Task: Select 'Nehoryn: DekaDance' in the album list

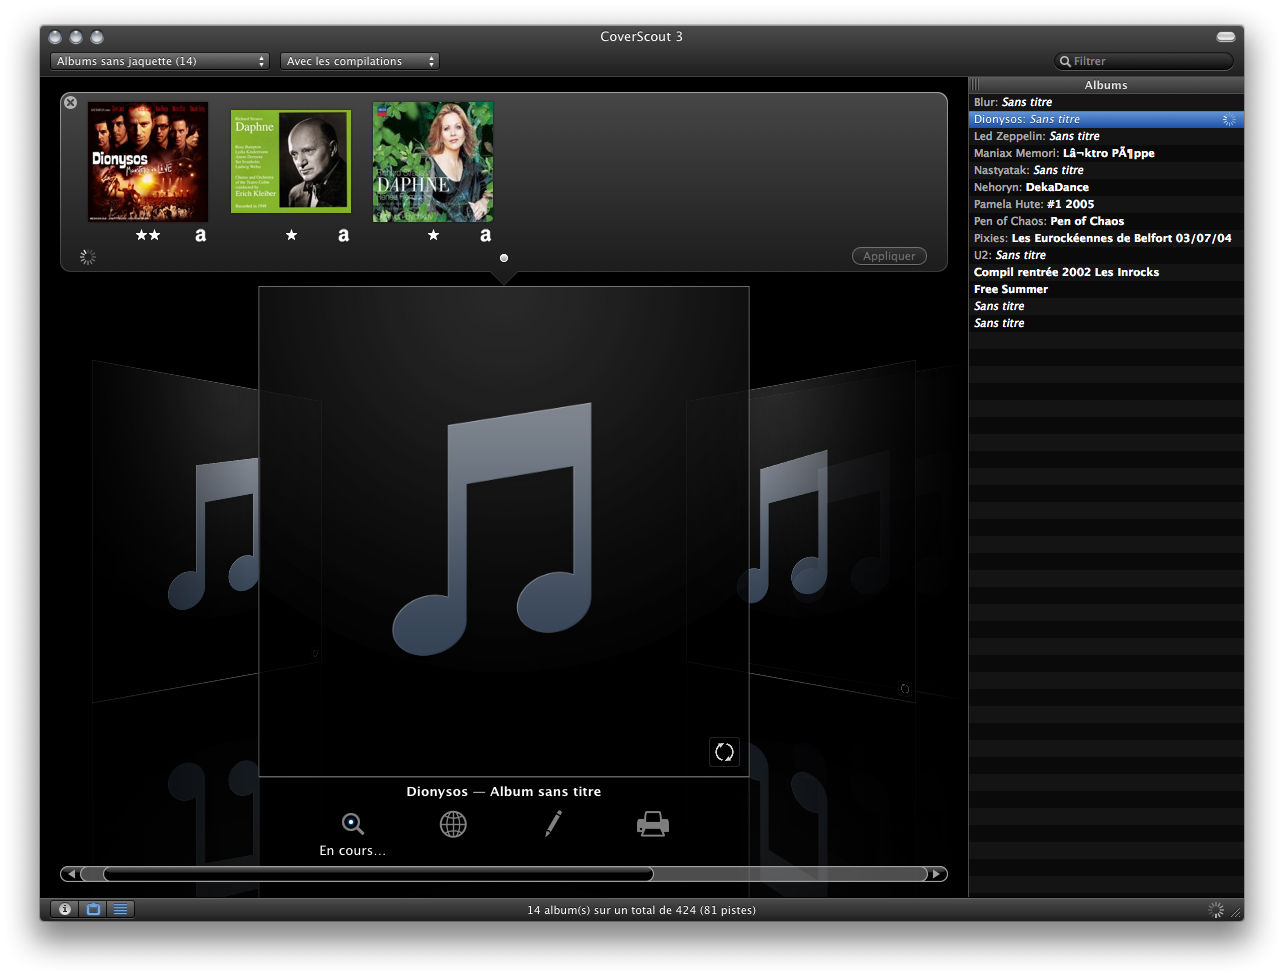Action: pos(1106,187)
